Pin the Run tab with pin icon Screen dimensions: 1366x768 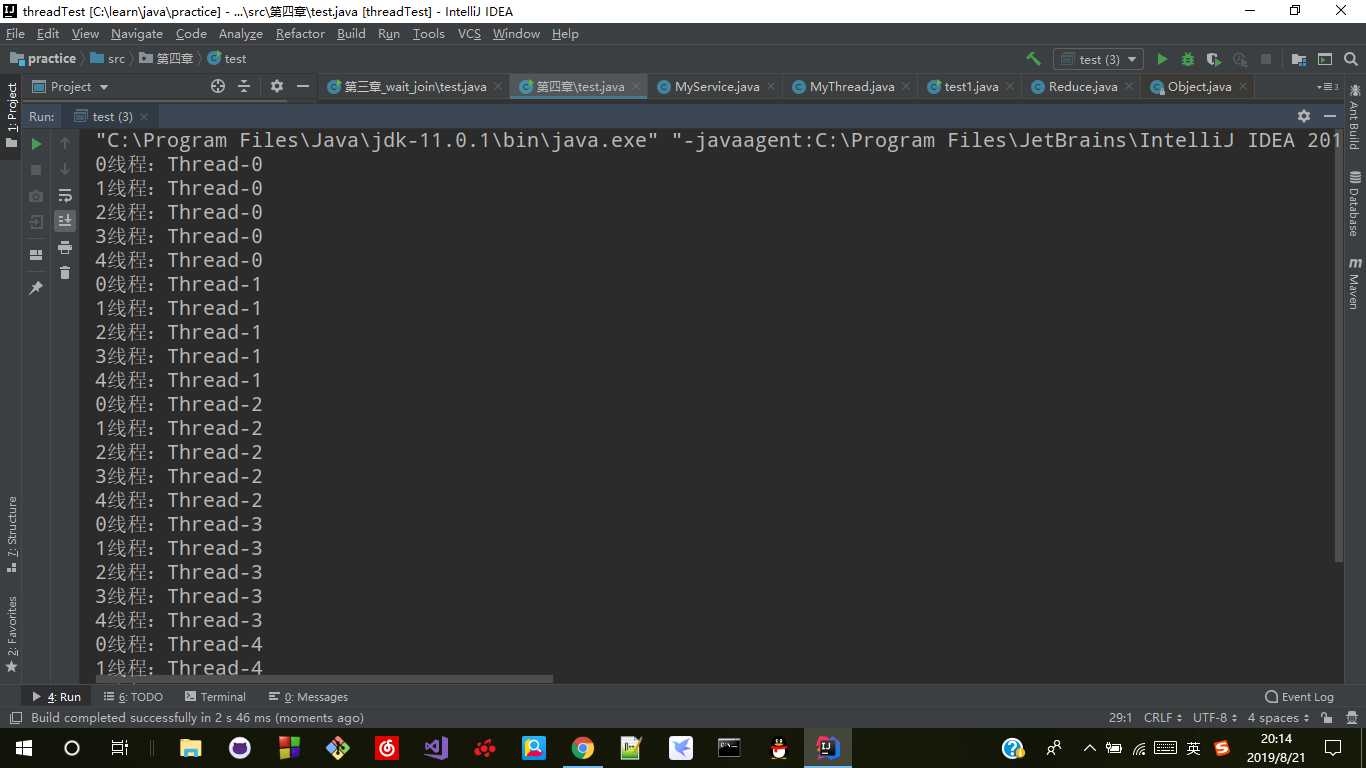click(36, 288)
